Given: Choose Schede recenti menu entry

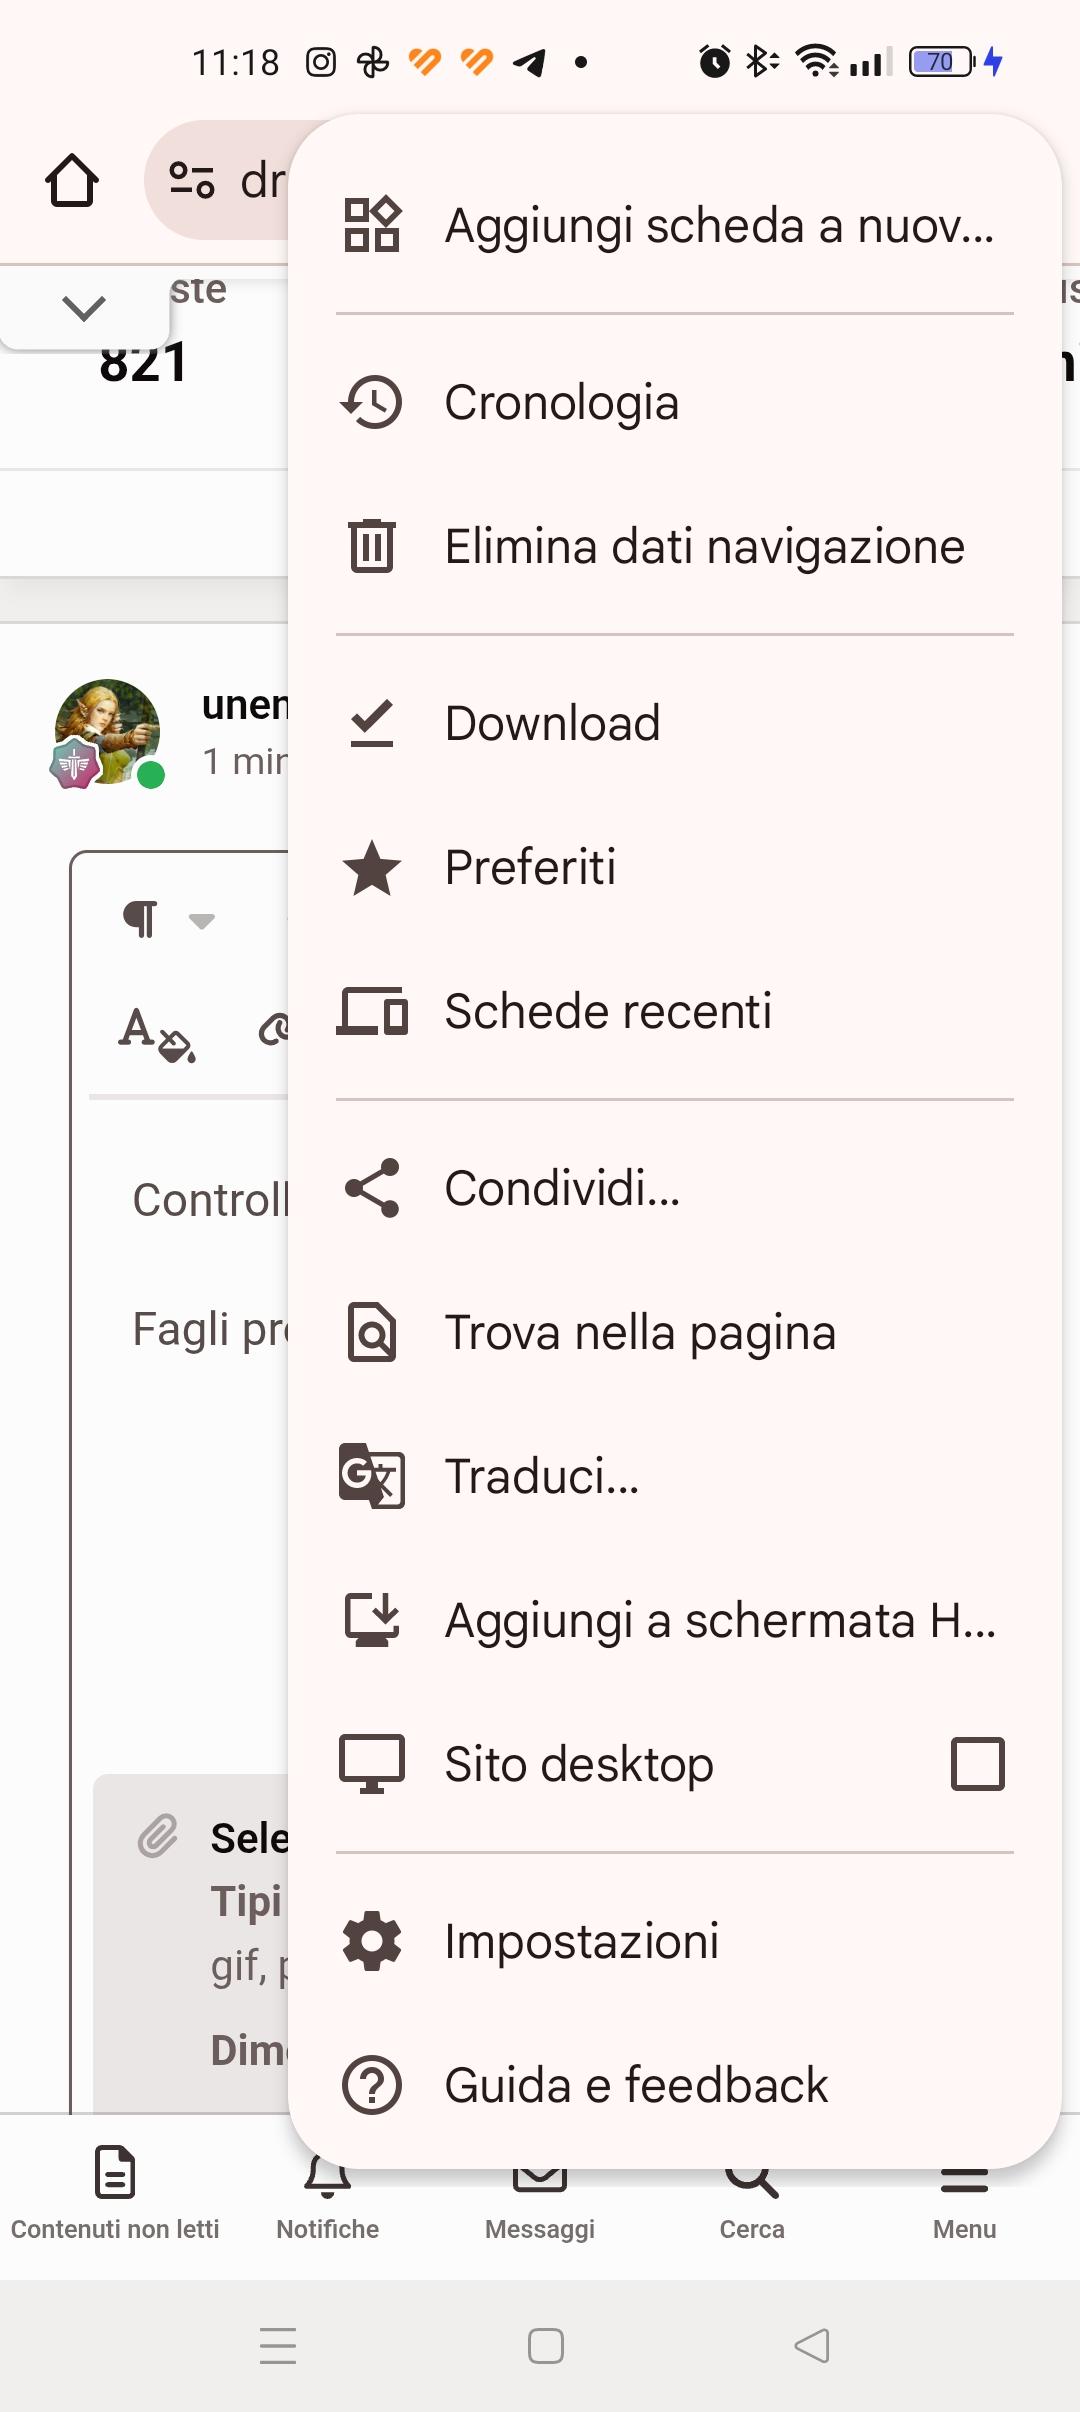Looking at the screenshot, I should click(607, 1011).
